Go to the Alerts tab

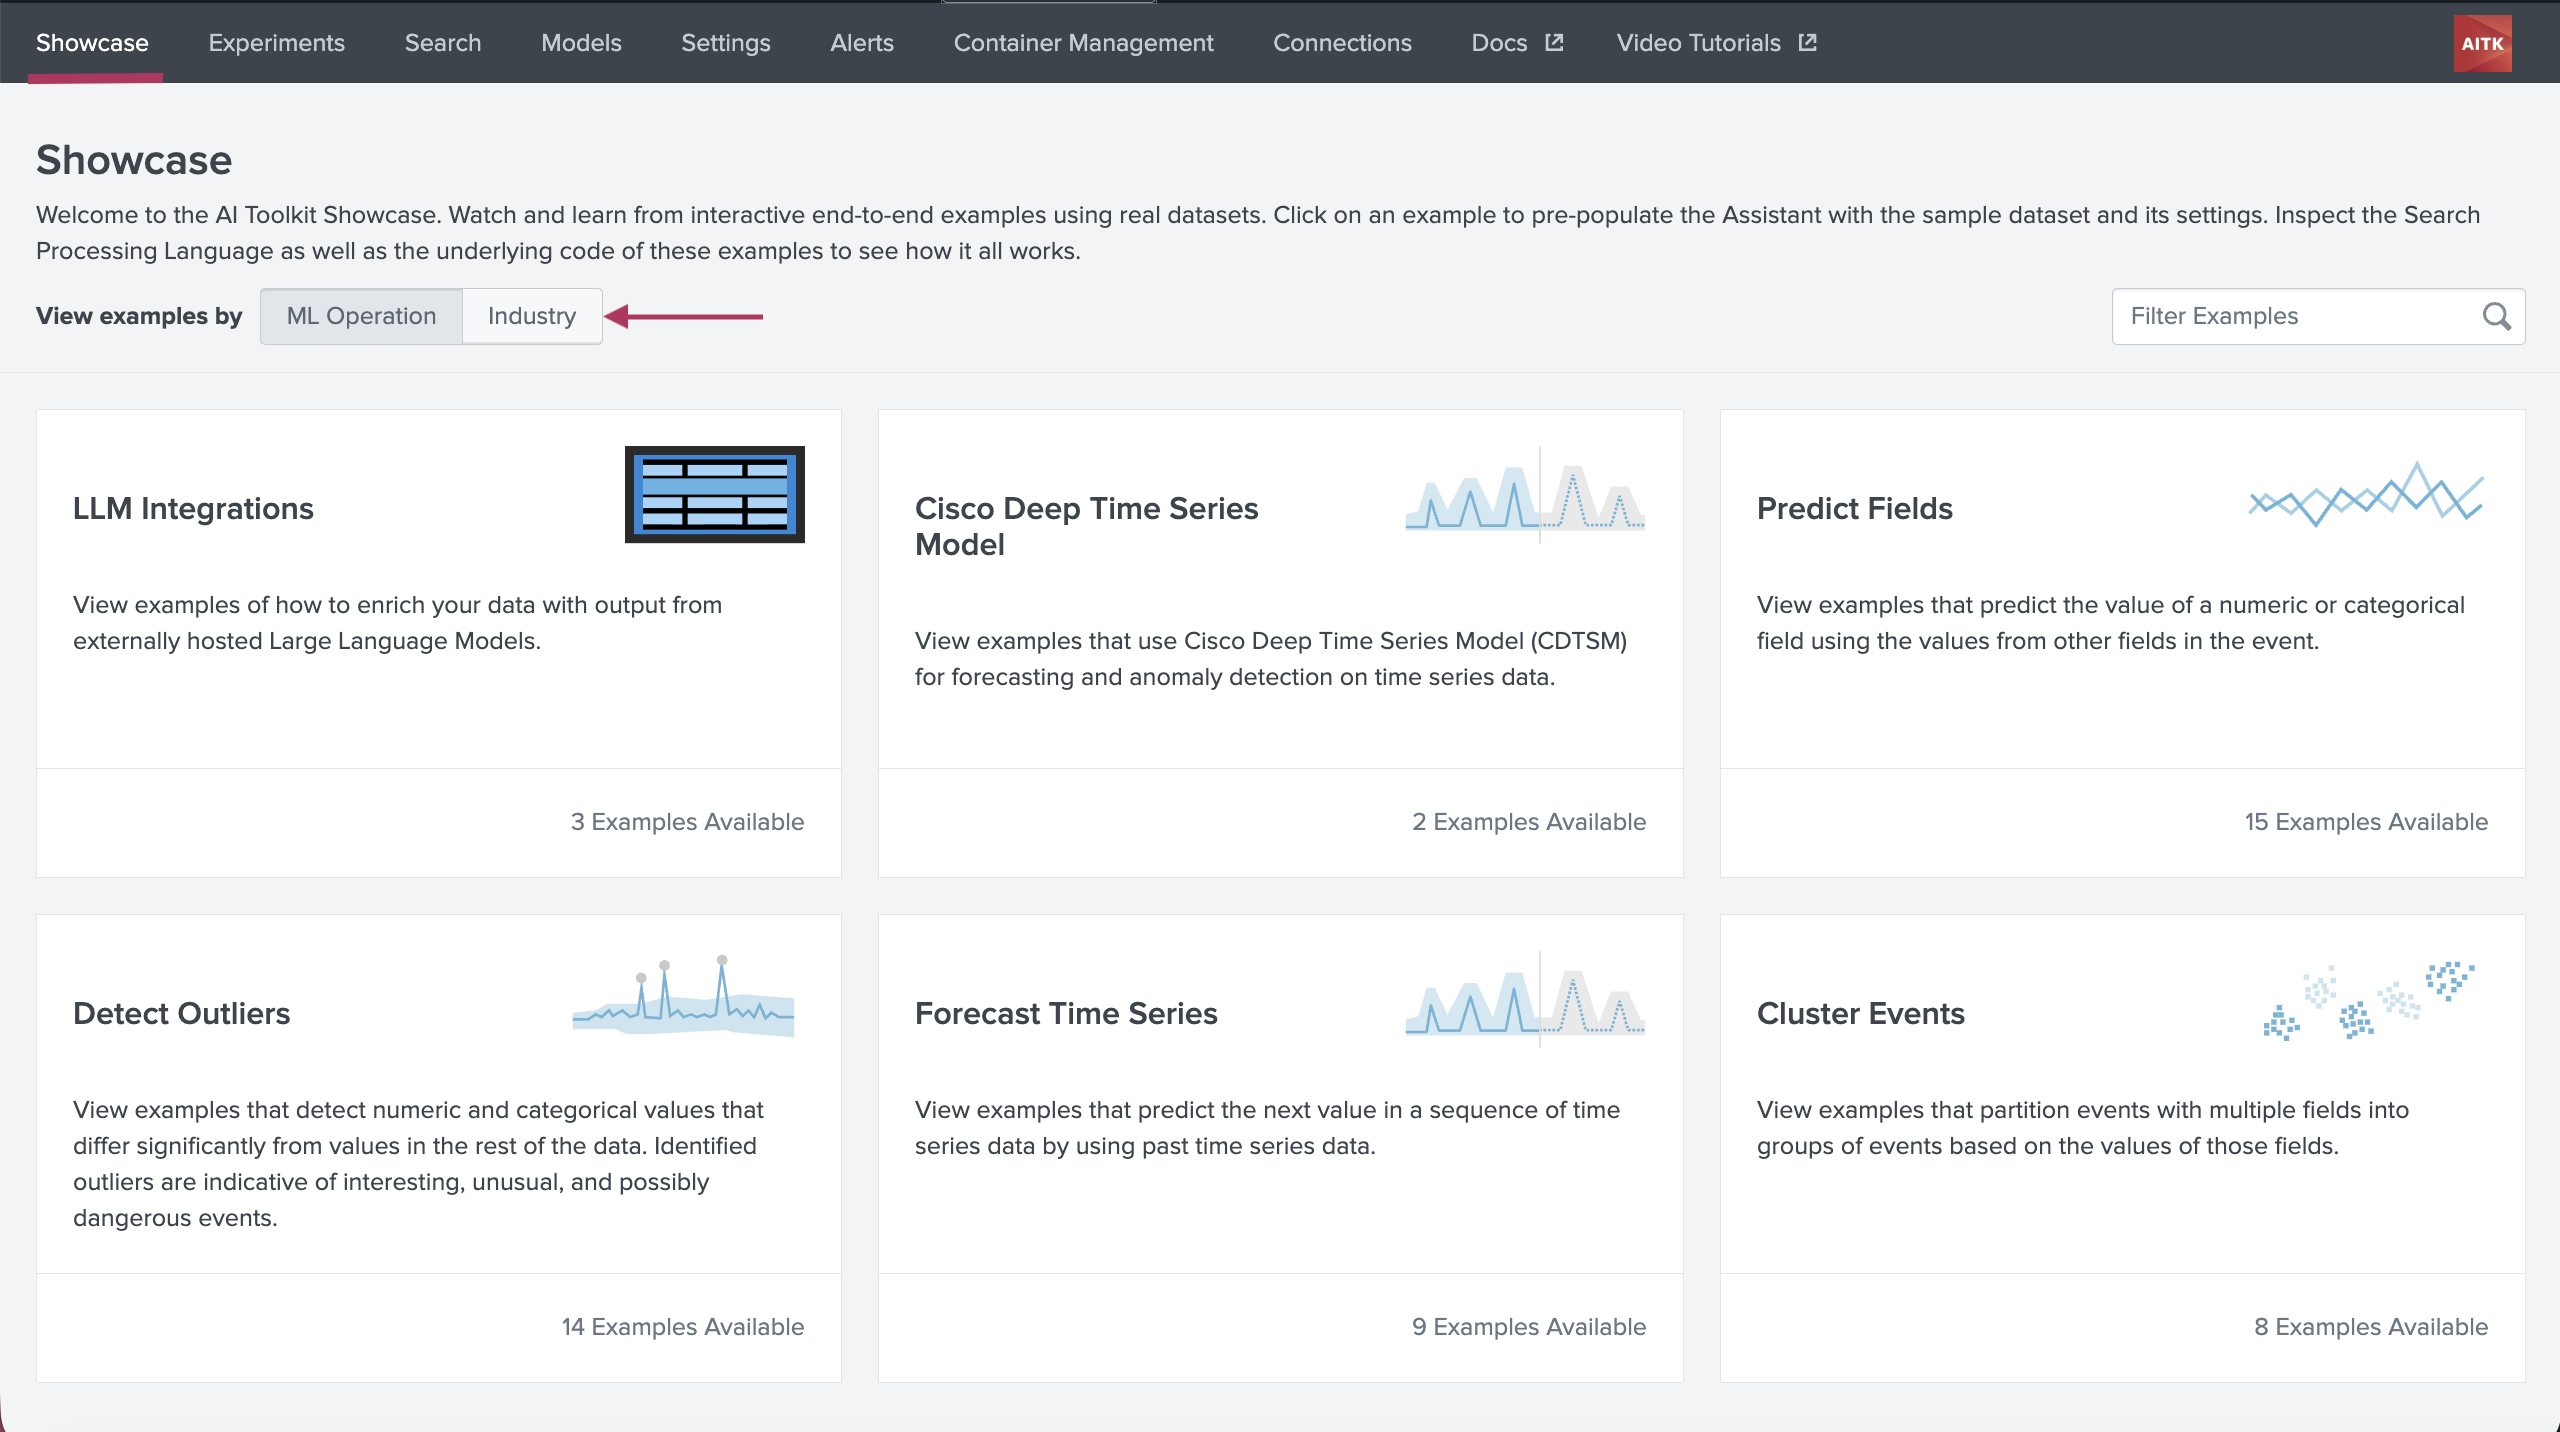tap(862, 43)
